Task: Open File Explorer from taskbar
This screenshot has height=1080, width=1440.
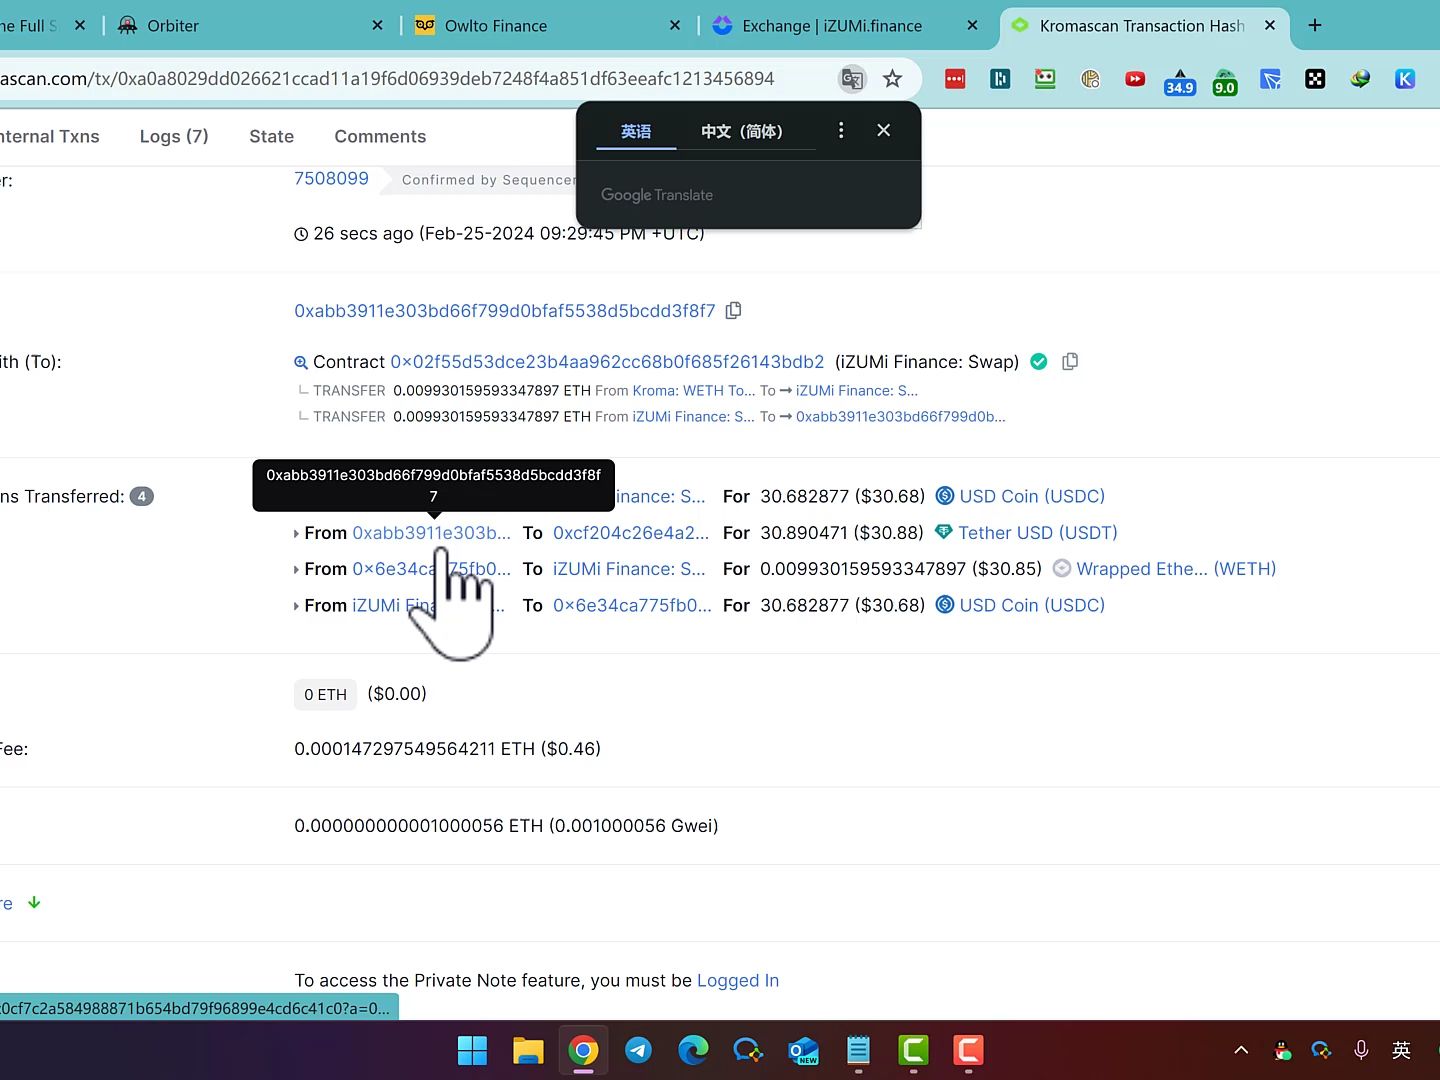Action: [x=527, y=1050]
